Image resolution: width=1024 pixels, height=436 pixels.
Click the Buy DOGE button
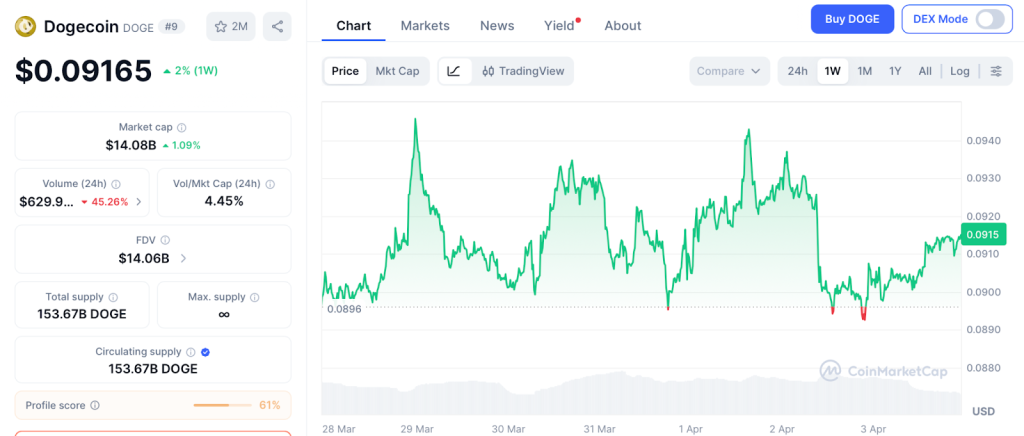(x=851, y=19)
